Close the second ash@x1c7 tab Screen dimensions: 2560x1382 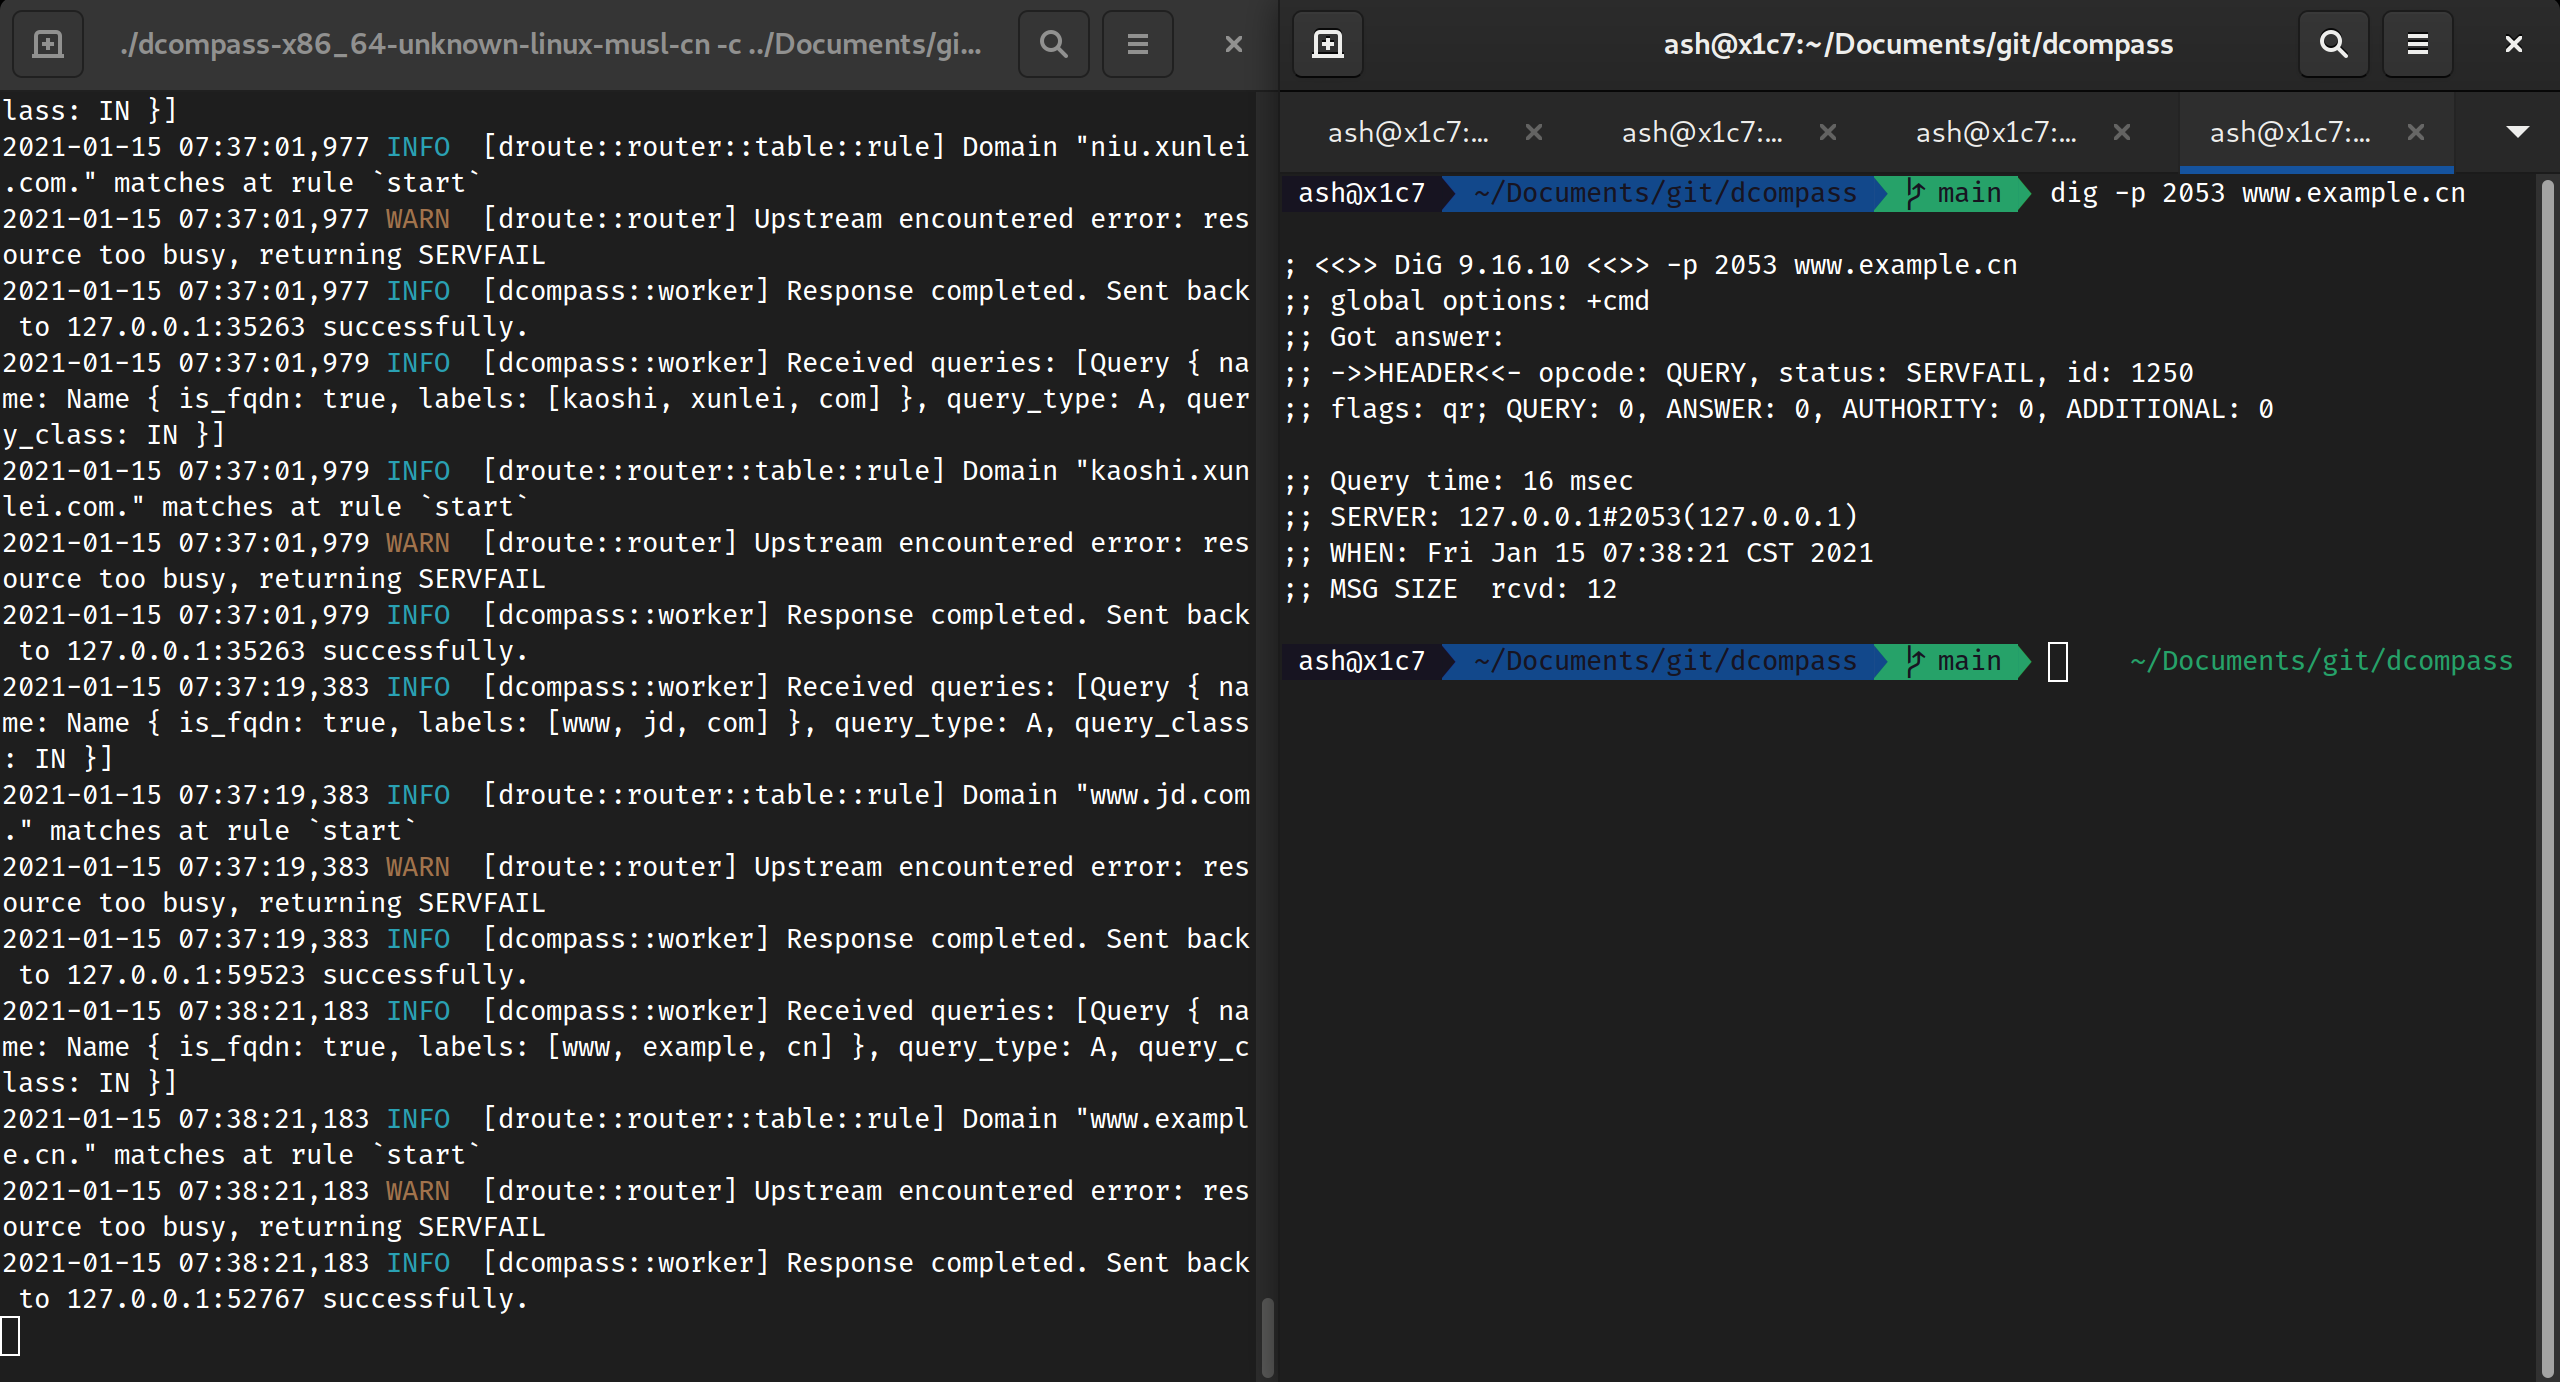coord(1829,132)
